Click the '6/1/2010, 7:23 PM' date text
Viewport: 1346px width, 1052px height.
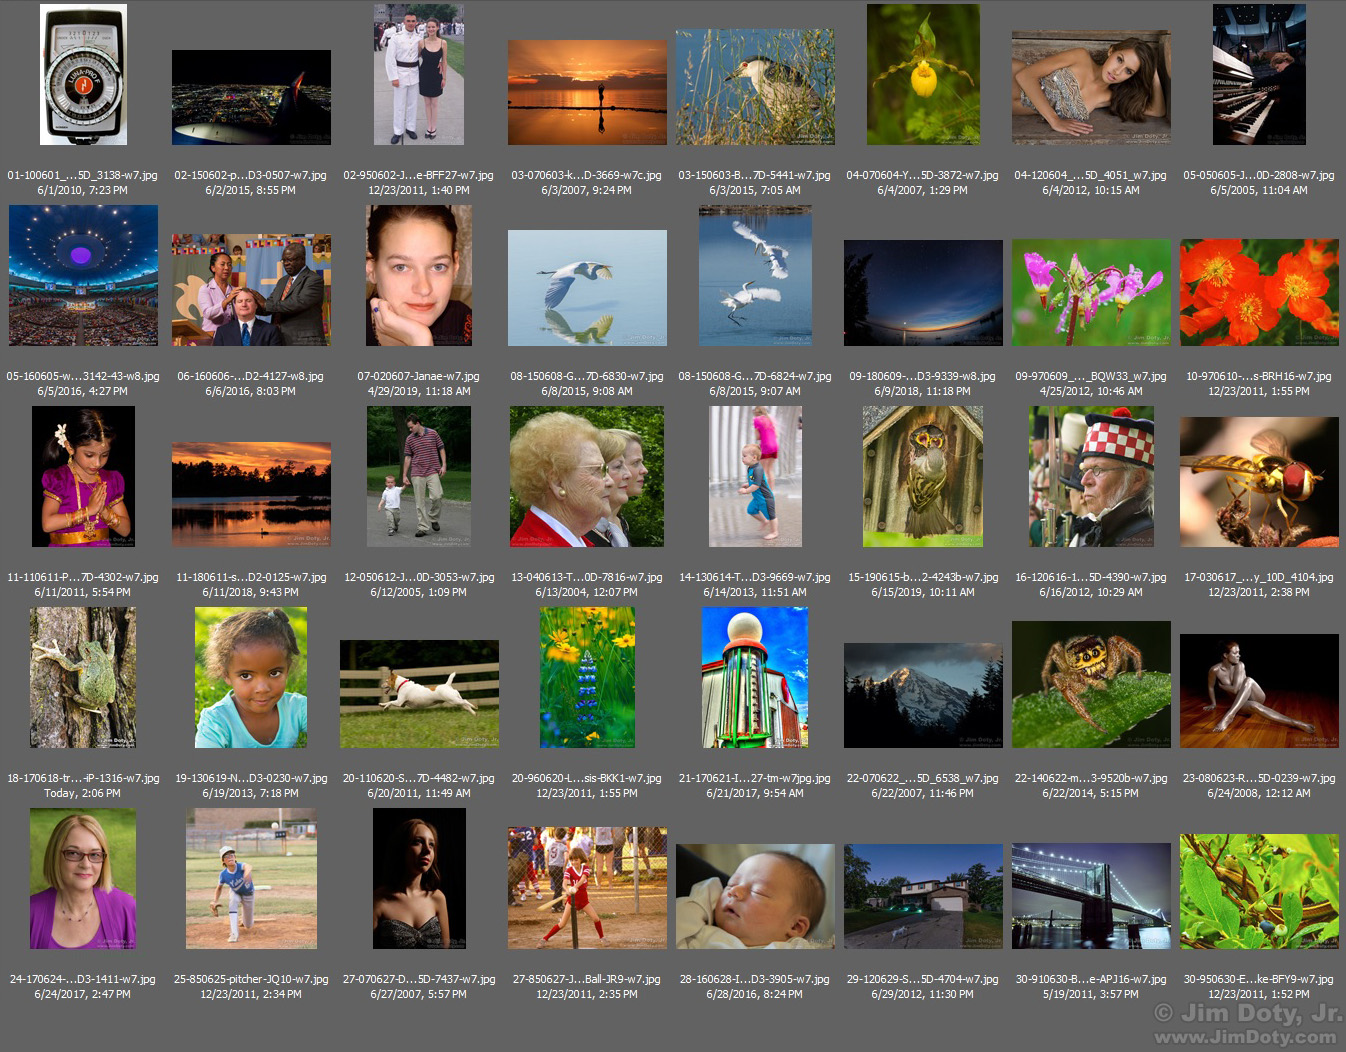pyautogui.click(x=83, y=191)
